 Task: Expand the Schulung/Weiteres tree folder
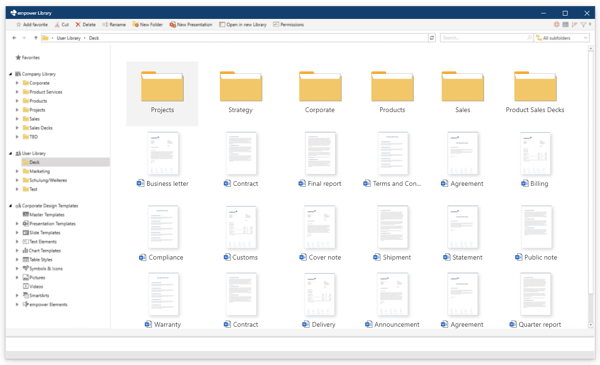click(x=17, y=180)
